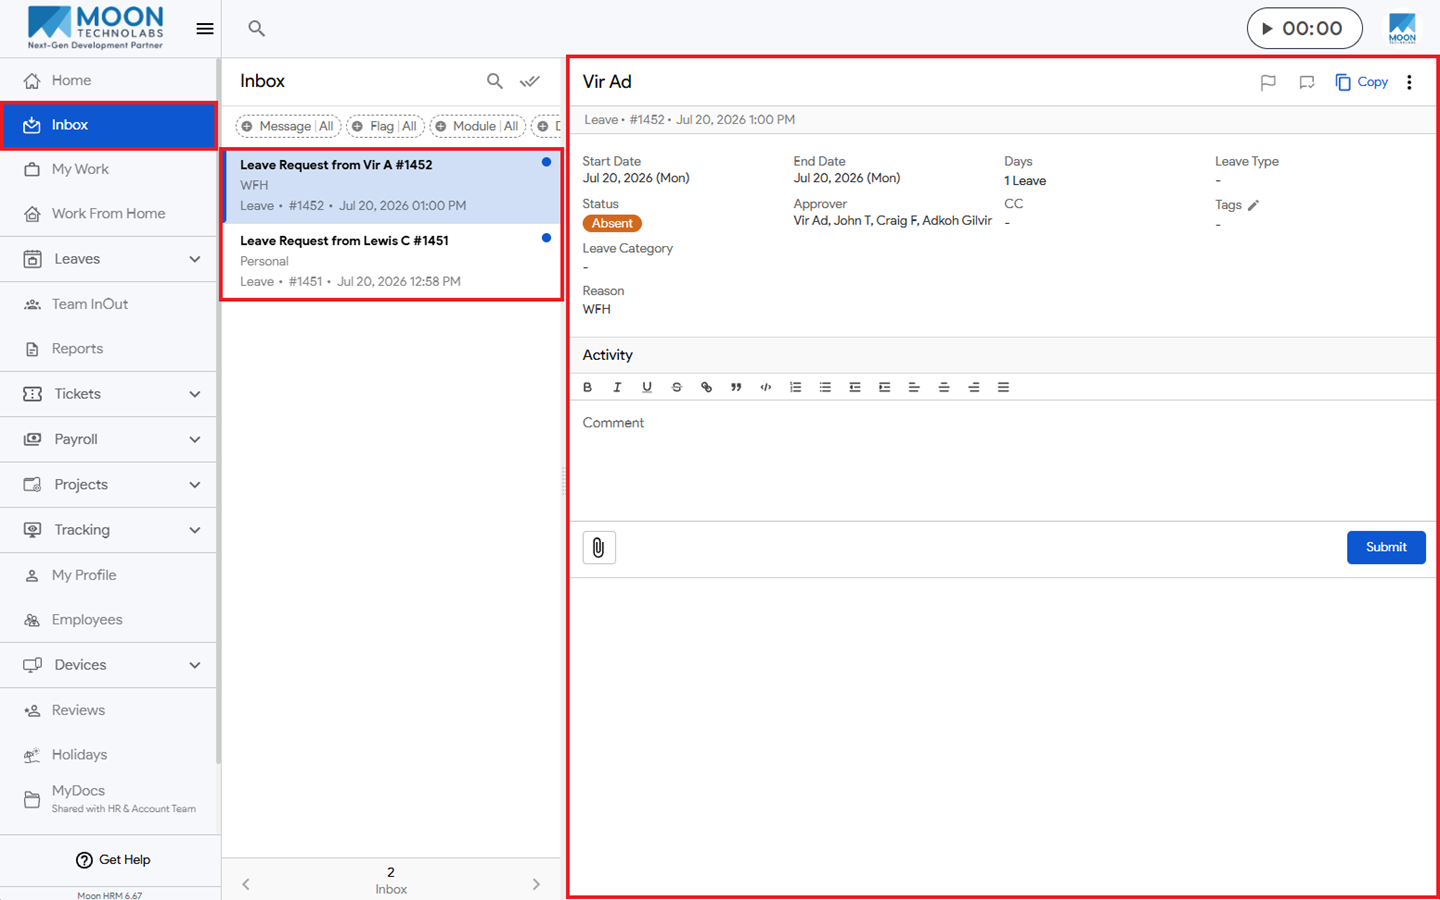Search within the Inbox list
This screenshot has height=900, width=1440.
coord(495,81)
